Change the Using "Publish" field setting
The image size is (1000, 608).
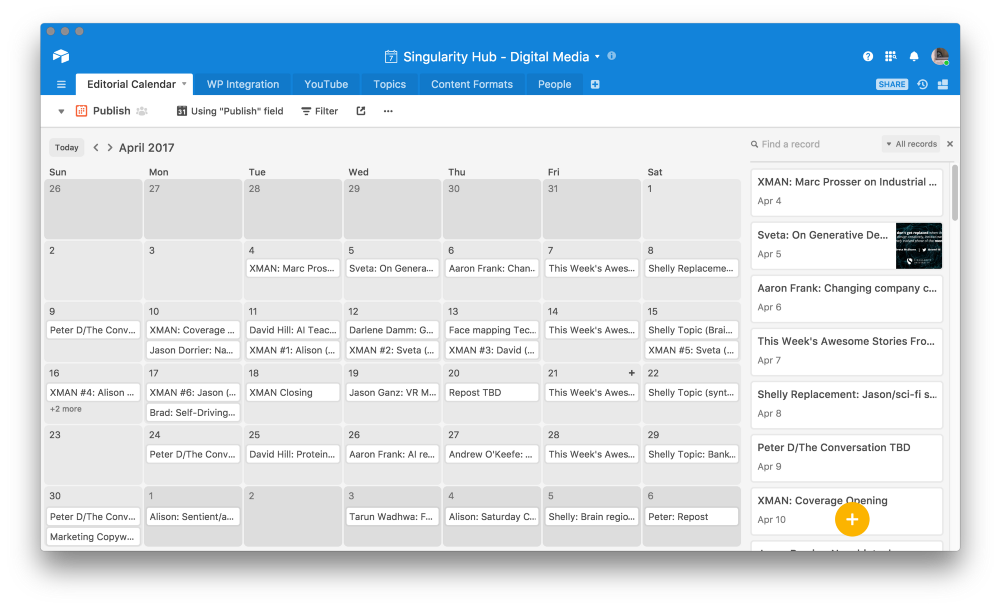click(x=230, y=111)
